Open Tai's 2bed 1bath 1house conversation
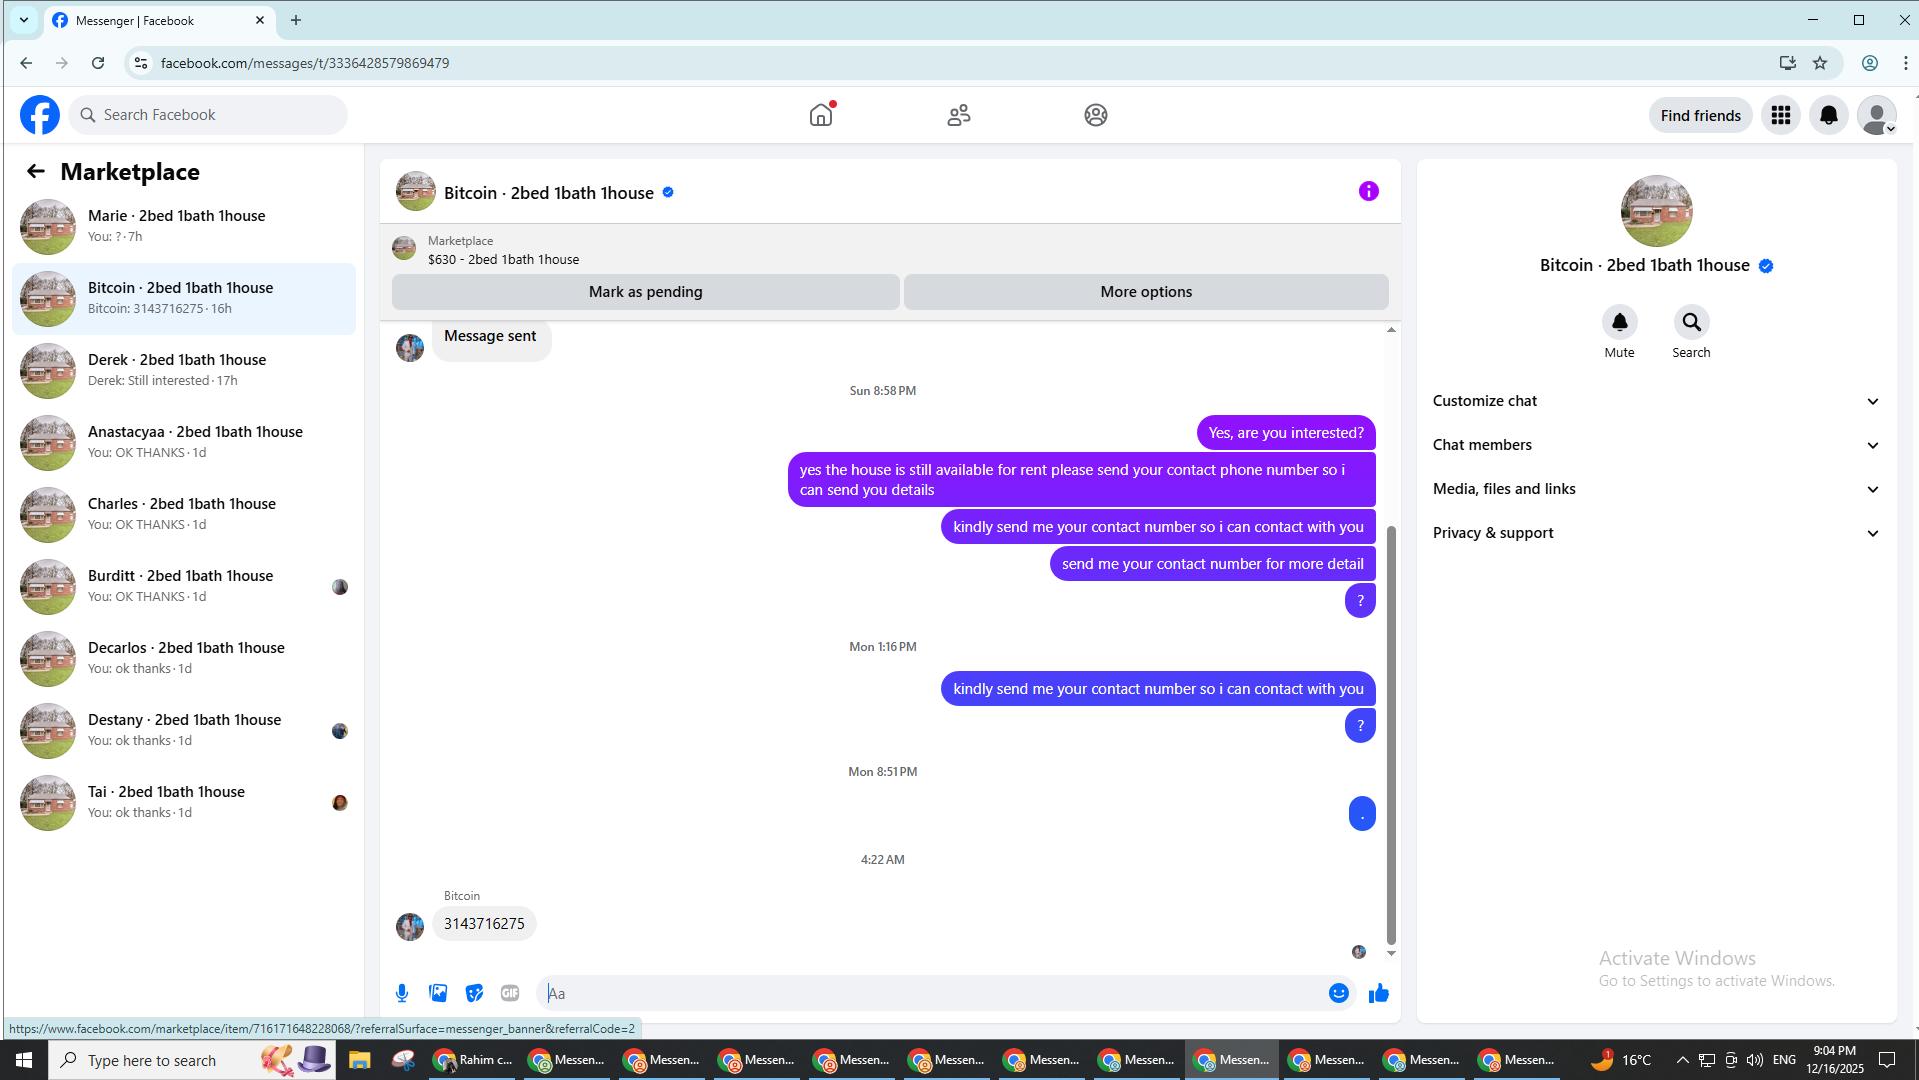 [x=184, y=803]
